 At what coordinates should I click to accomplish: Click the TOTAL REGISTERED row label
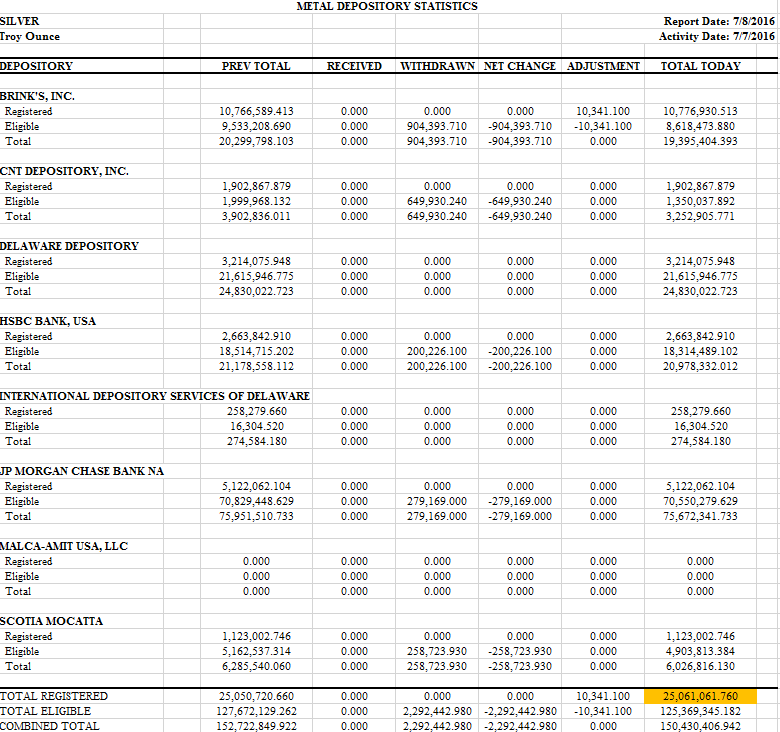click(54, 697)
